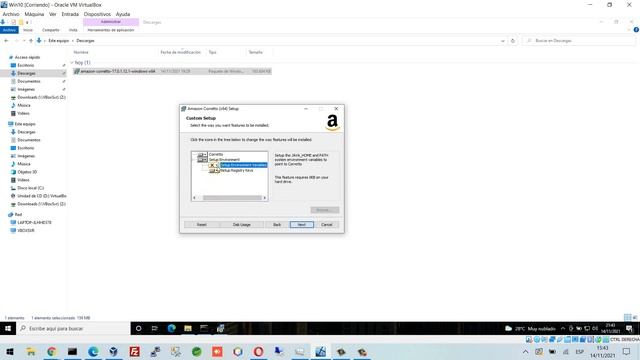Open guest notification center icon
Screen dimensions: 640x360
[629, 329]
